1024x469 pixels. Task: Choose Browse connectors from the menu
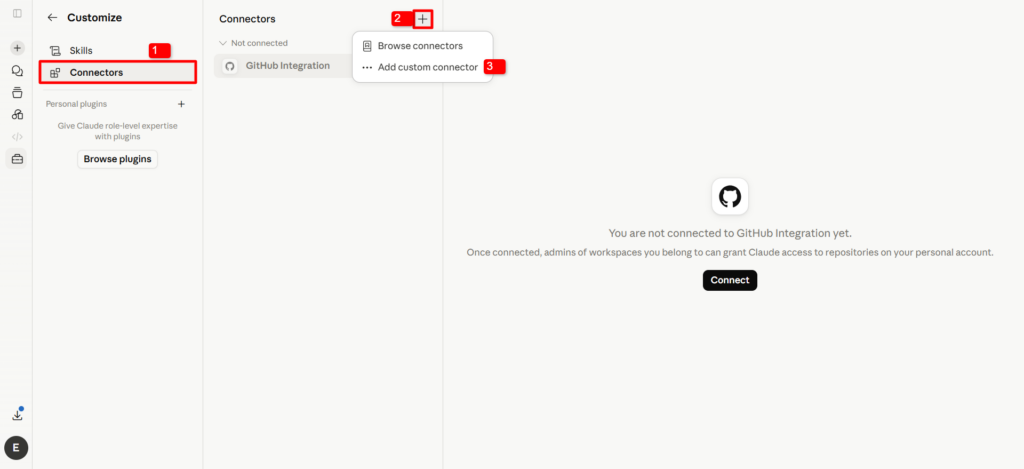click(x=422, y=46)
